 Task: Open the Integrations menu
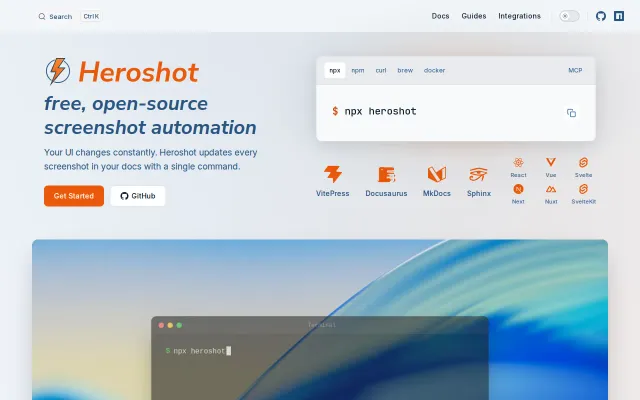[519, 16]
